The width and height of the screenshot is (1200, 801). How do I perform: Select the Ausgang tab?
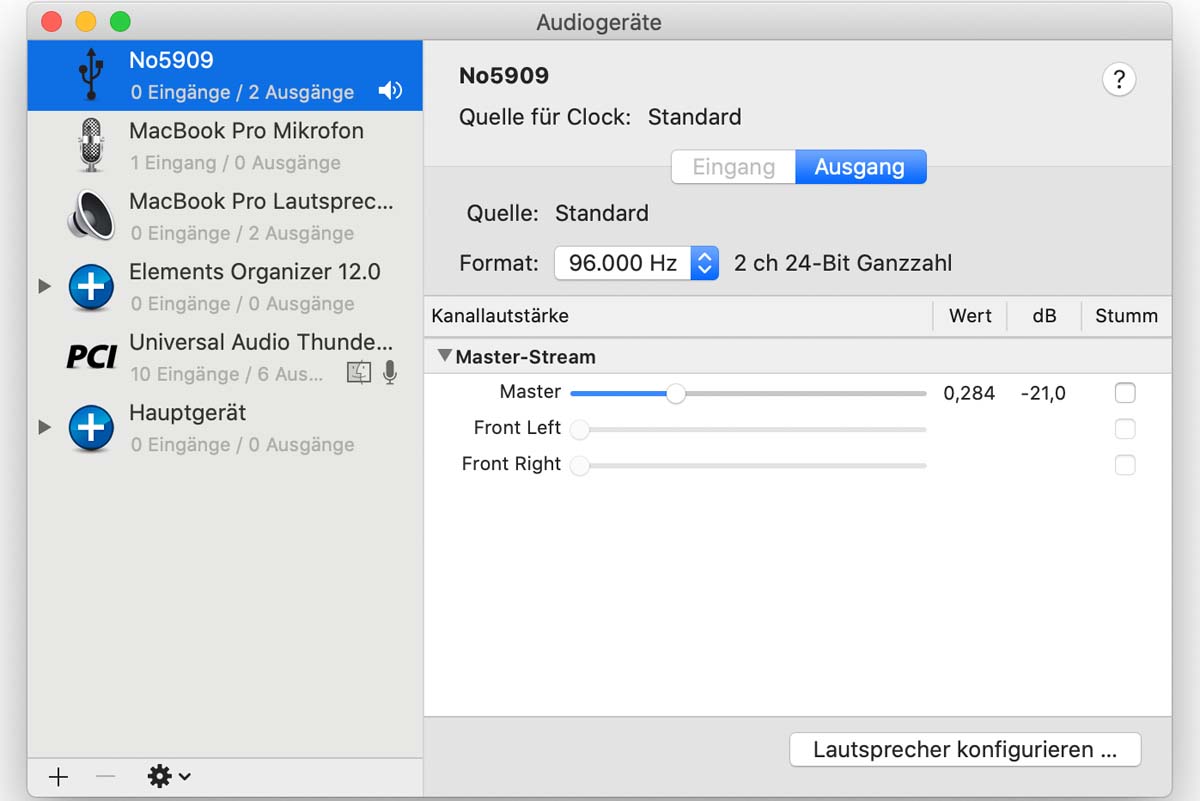[860, 167]
